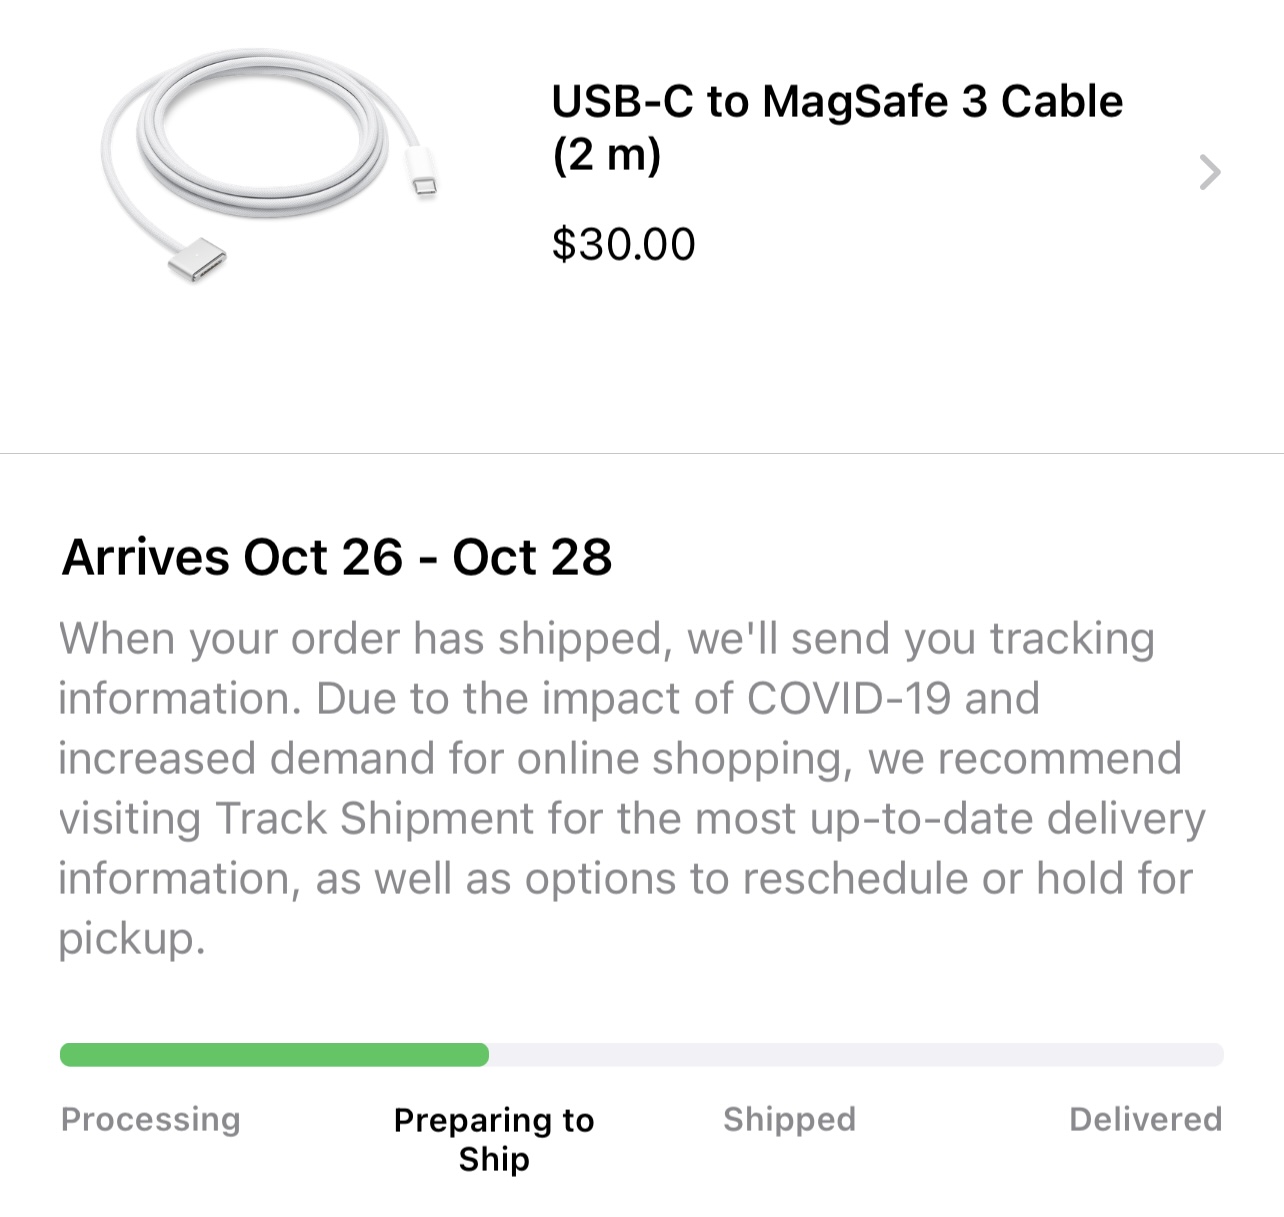Click the MagSafe connector in the photo

pos(197,263)
